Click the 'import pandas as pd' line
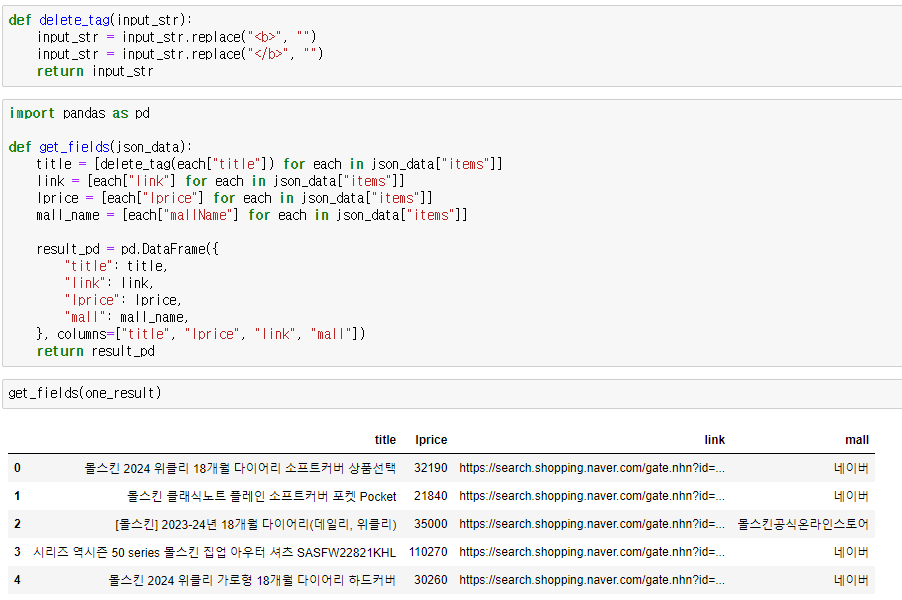This screenshot has height=600, width=902. [x=79, y=113]
